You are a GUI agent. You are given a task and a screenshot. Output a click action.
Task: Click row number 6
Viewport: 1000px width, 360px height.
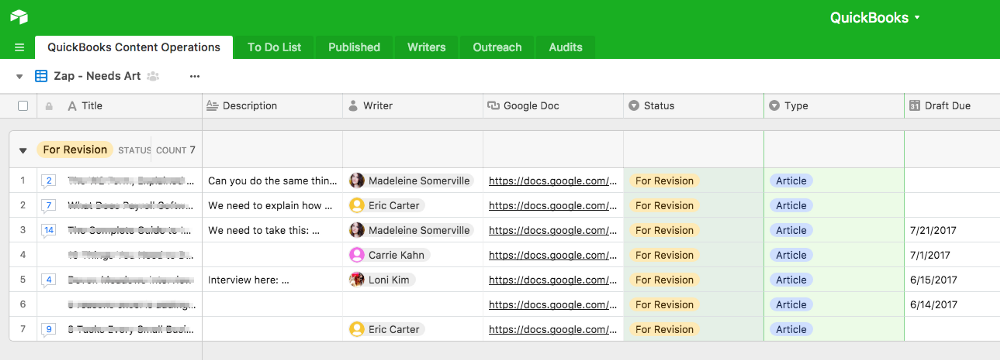(x=23, y=304)
